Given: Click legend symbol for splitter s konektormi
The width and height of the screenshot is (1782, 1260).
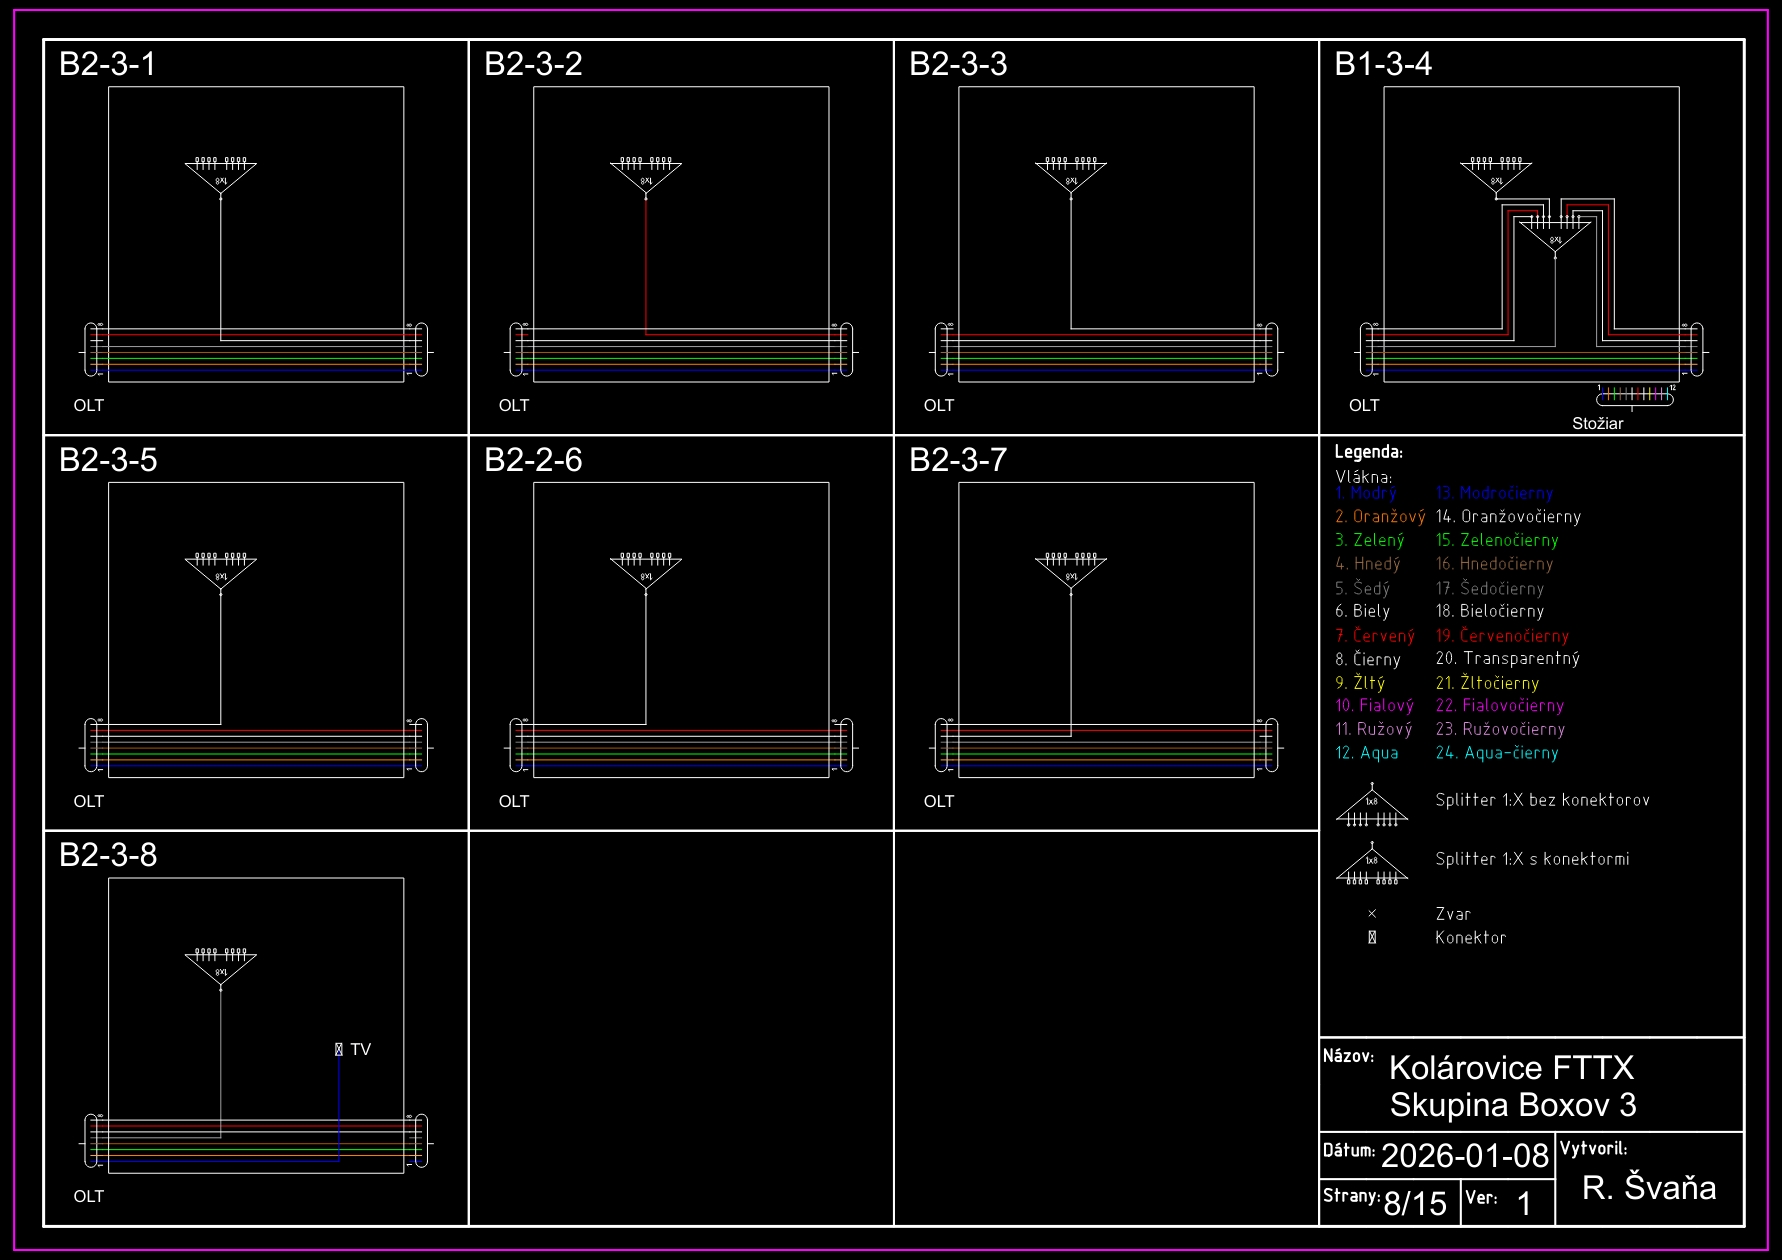Looking at the screenshot, I should [x=1372, y=866].
